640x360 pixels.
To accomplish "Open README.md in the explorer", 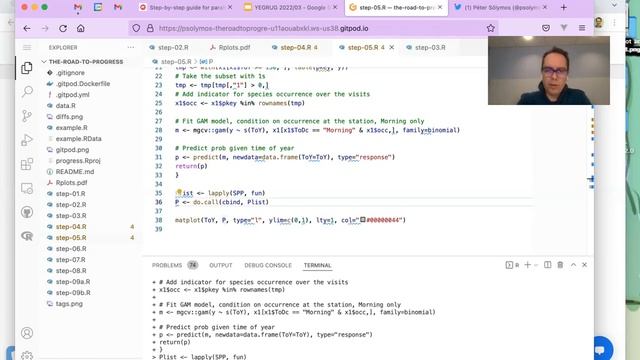I will coord(75,172).
